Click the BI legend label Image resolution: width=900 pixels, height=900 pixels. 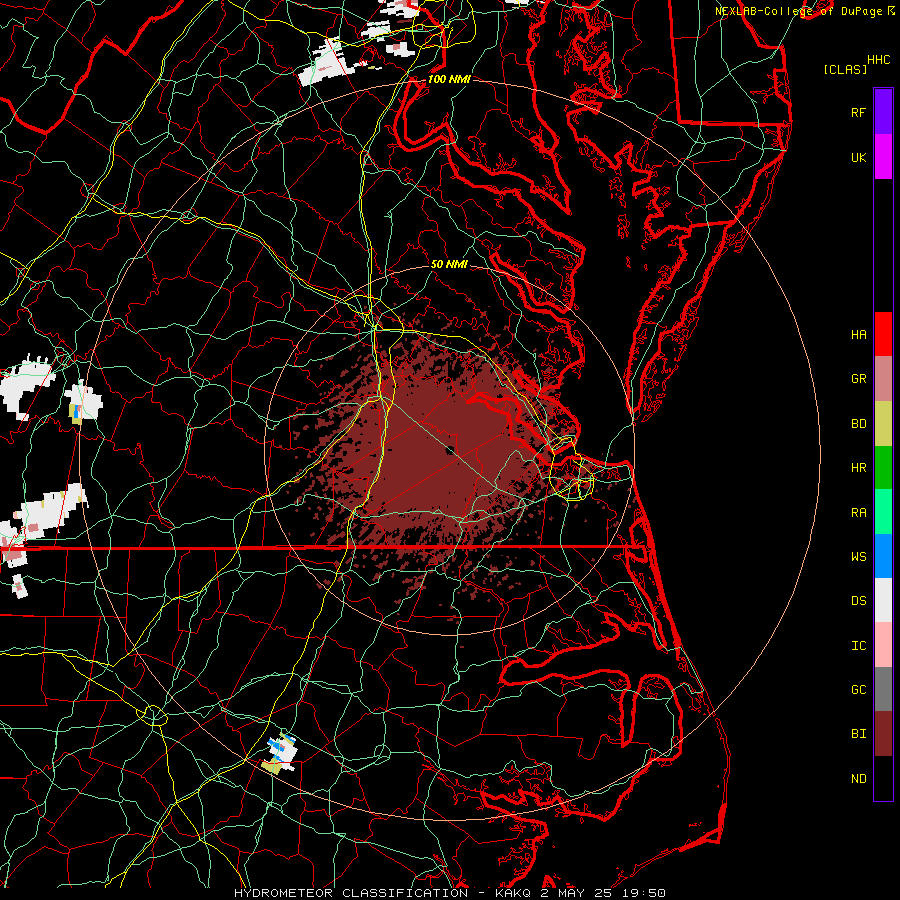coord(858,734)
